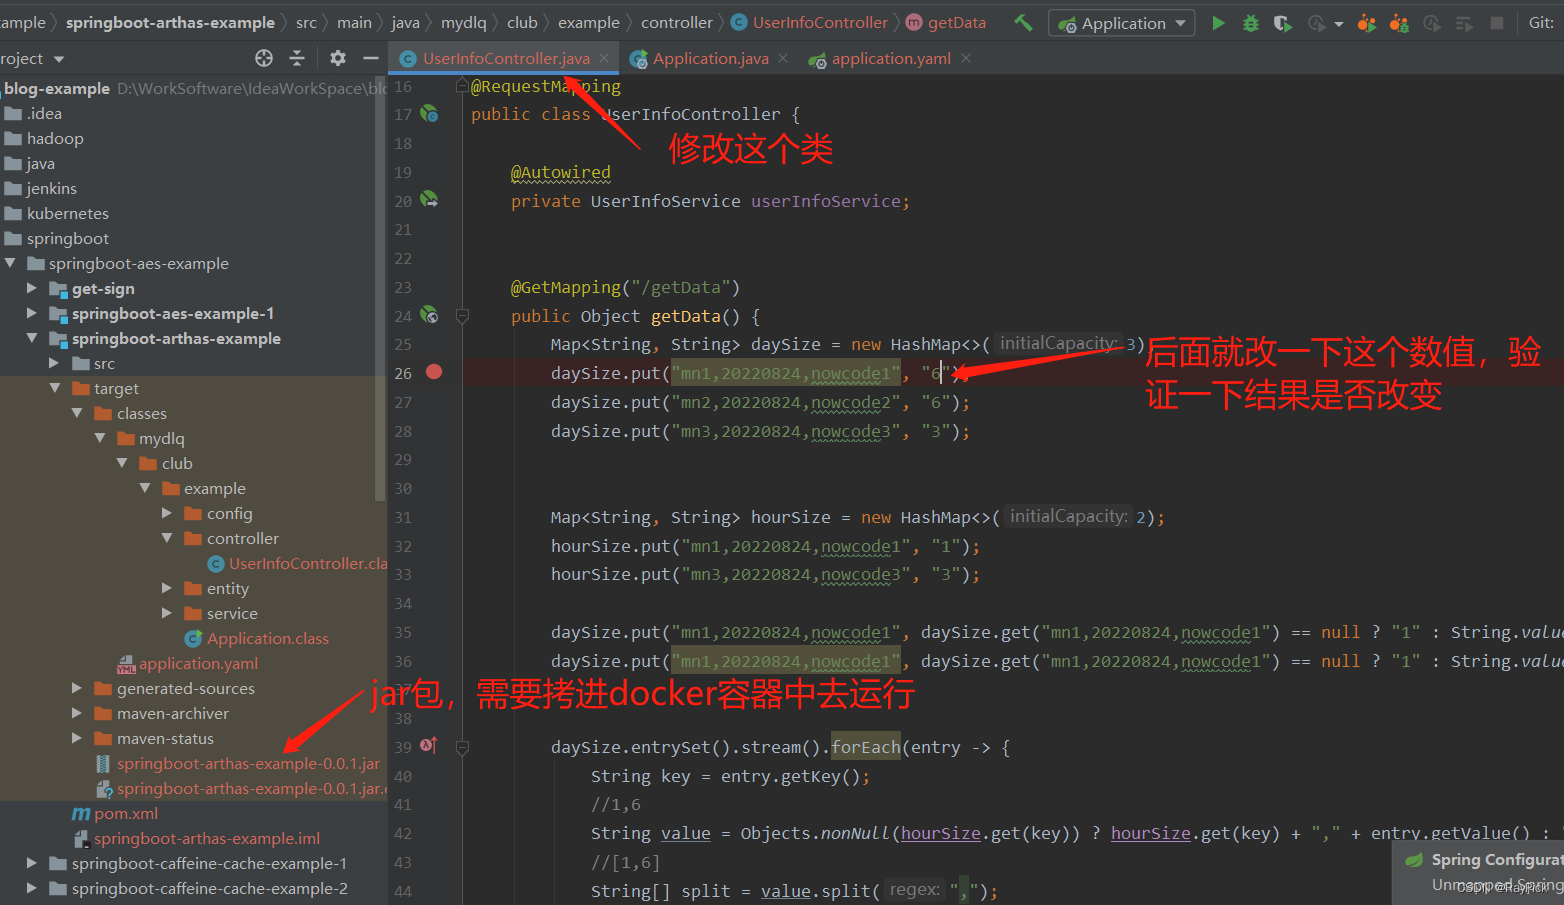Viewport: 1564px width, 905px height.
Task: Switch to the application.yaml tab
Action: click(x=891, y=58)
